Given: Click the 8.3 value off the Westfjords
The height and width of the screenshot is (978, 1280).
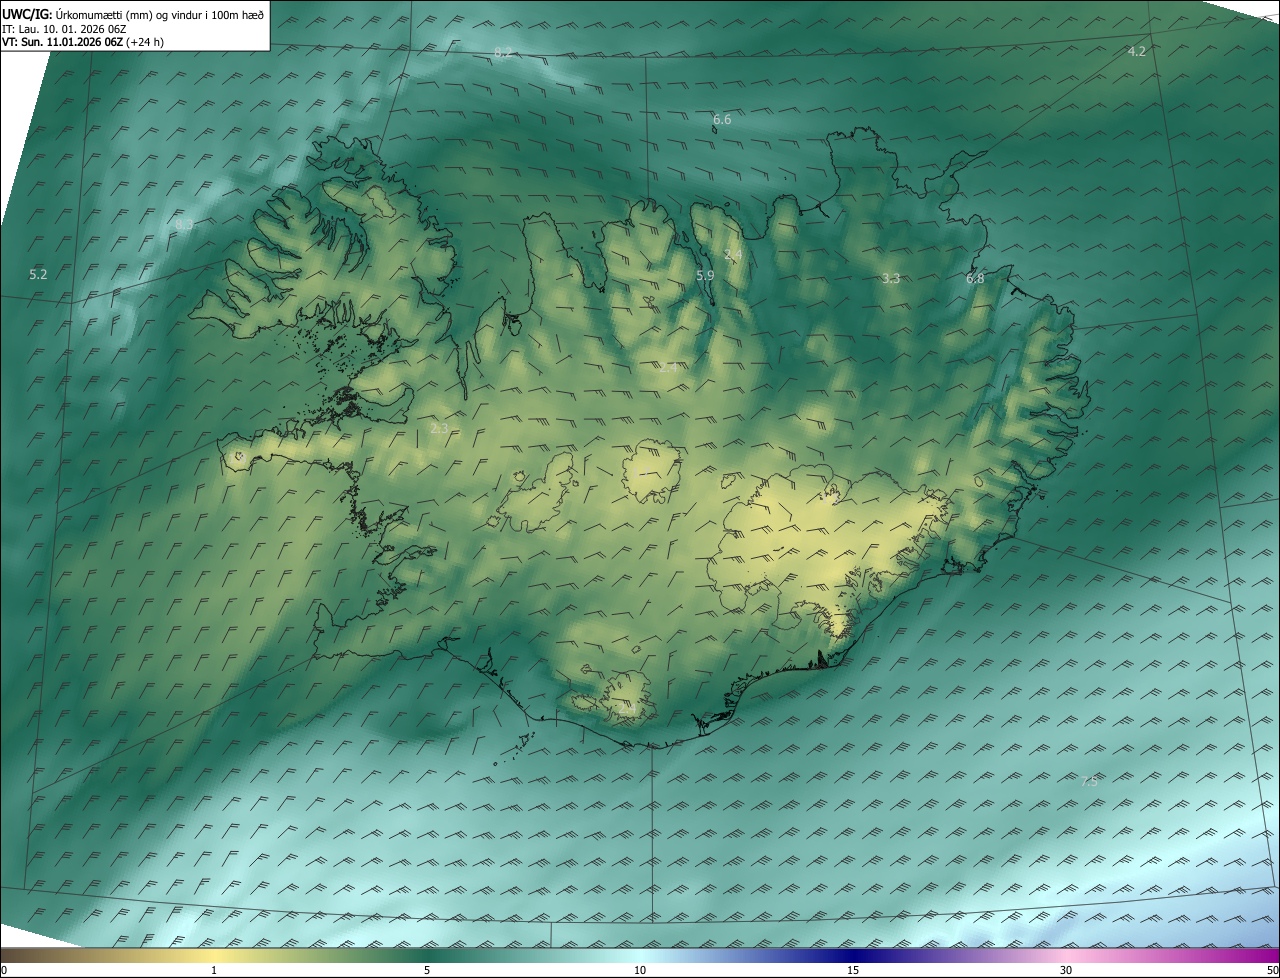Looking at the screenshot, I should click(x=184, y=225).
